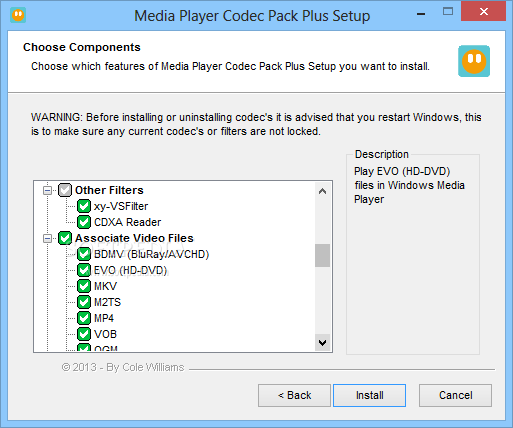Uncheck the CDXA Reader checkbox
This screenshot has height=428, width=513.
pyautogui.click(x=84, y=222)
